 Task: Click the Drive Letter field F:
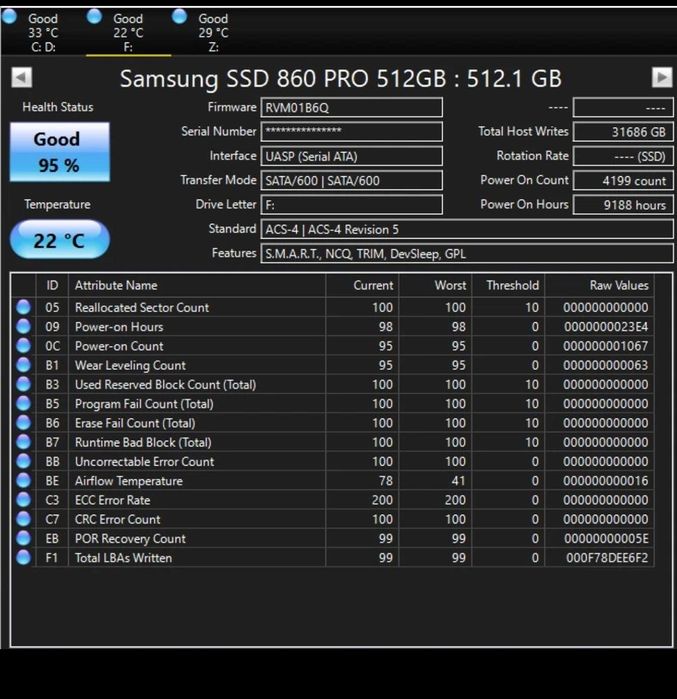[352, 205]
